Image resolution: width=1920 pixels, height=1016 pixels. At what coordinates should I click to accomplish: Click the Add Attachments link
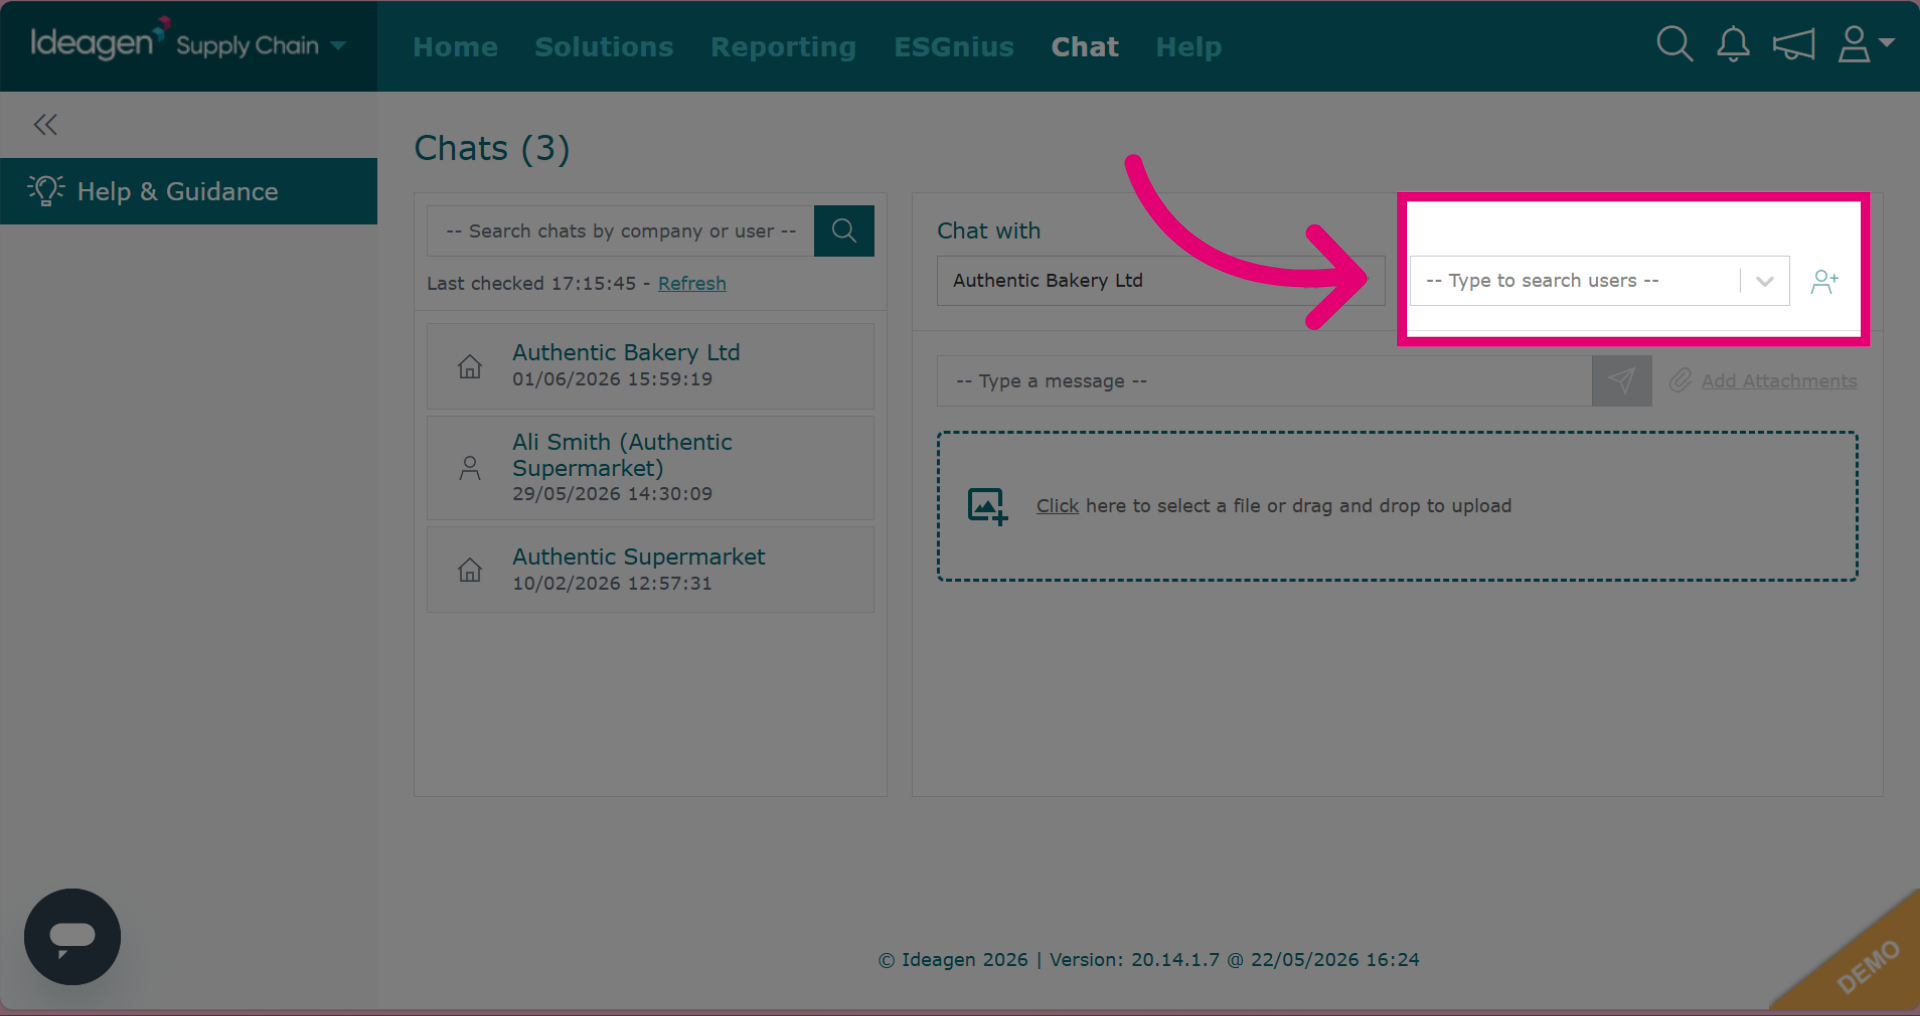(1779, 381)
